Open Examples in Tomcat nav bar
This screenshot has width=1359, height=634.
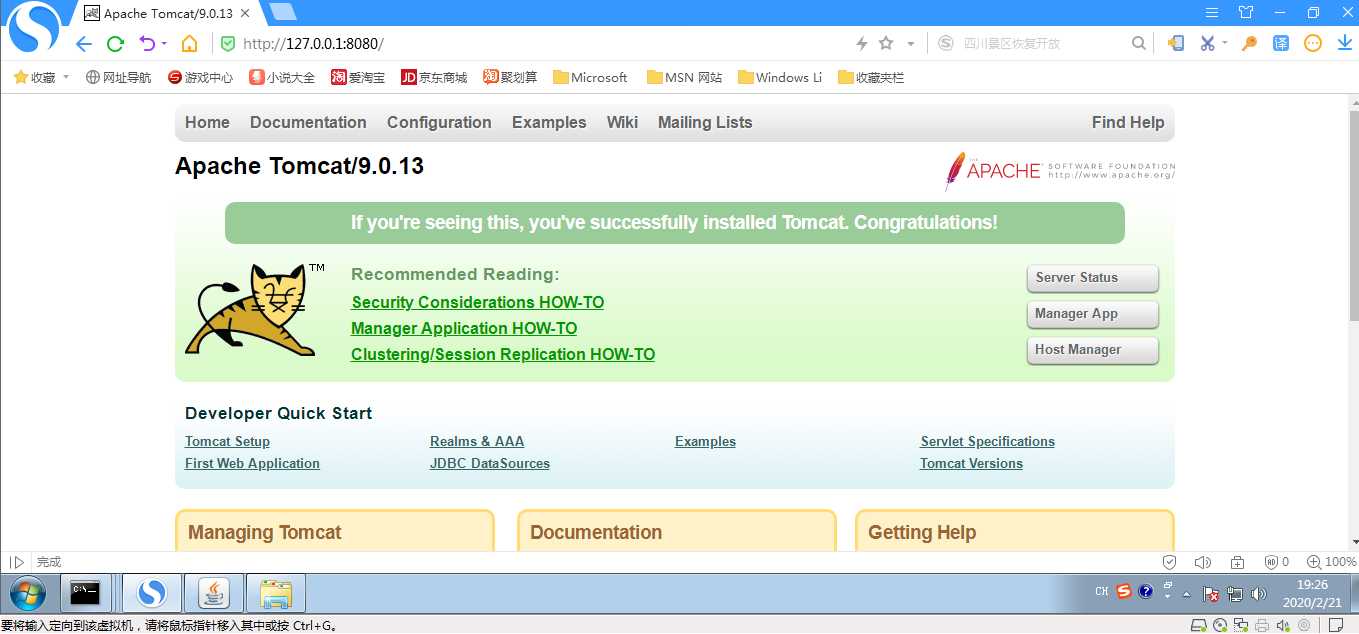click(x=549, y=122)
